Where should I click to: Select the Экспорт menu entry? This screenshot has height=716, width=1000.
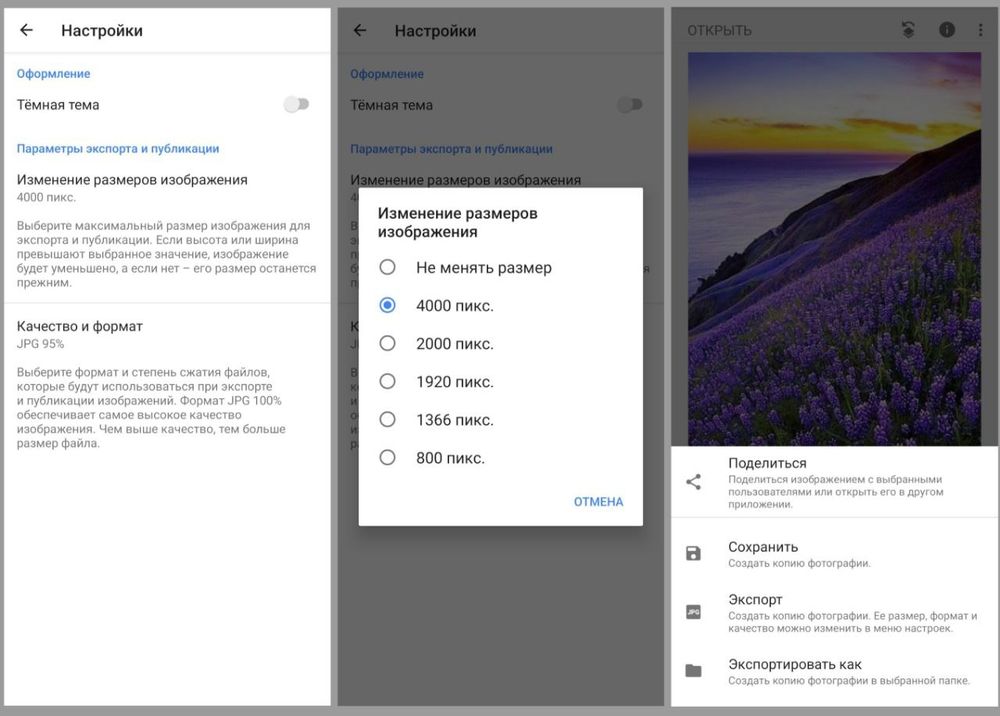tap(755, 600)
